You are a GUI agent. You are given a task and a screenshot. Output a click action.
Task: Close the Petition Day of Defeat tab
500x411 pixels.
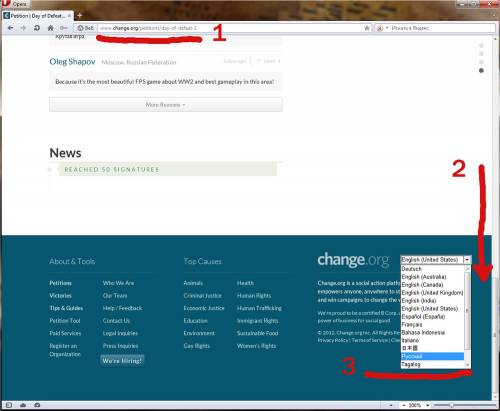pyautogui.click(x=69, y=16)
